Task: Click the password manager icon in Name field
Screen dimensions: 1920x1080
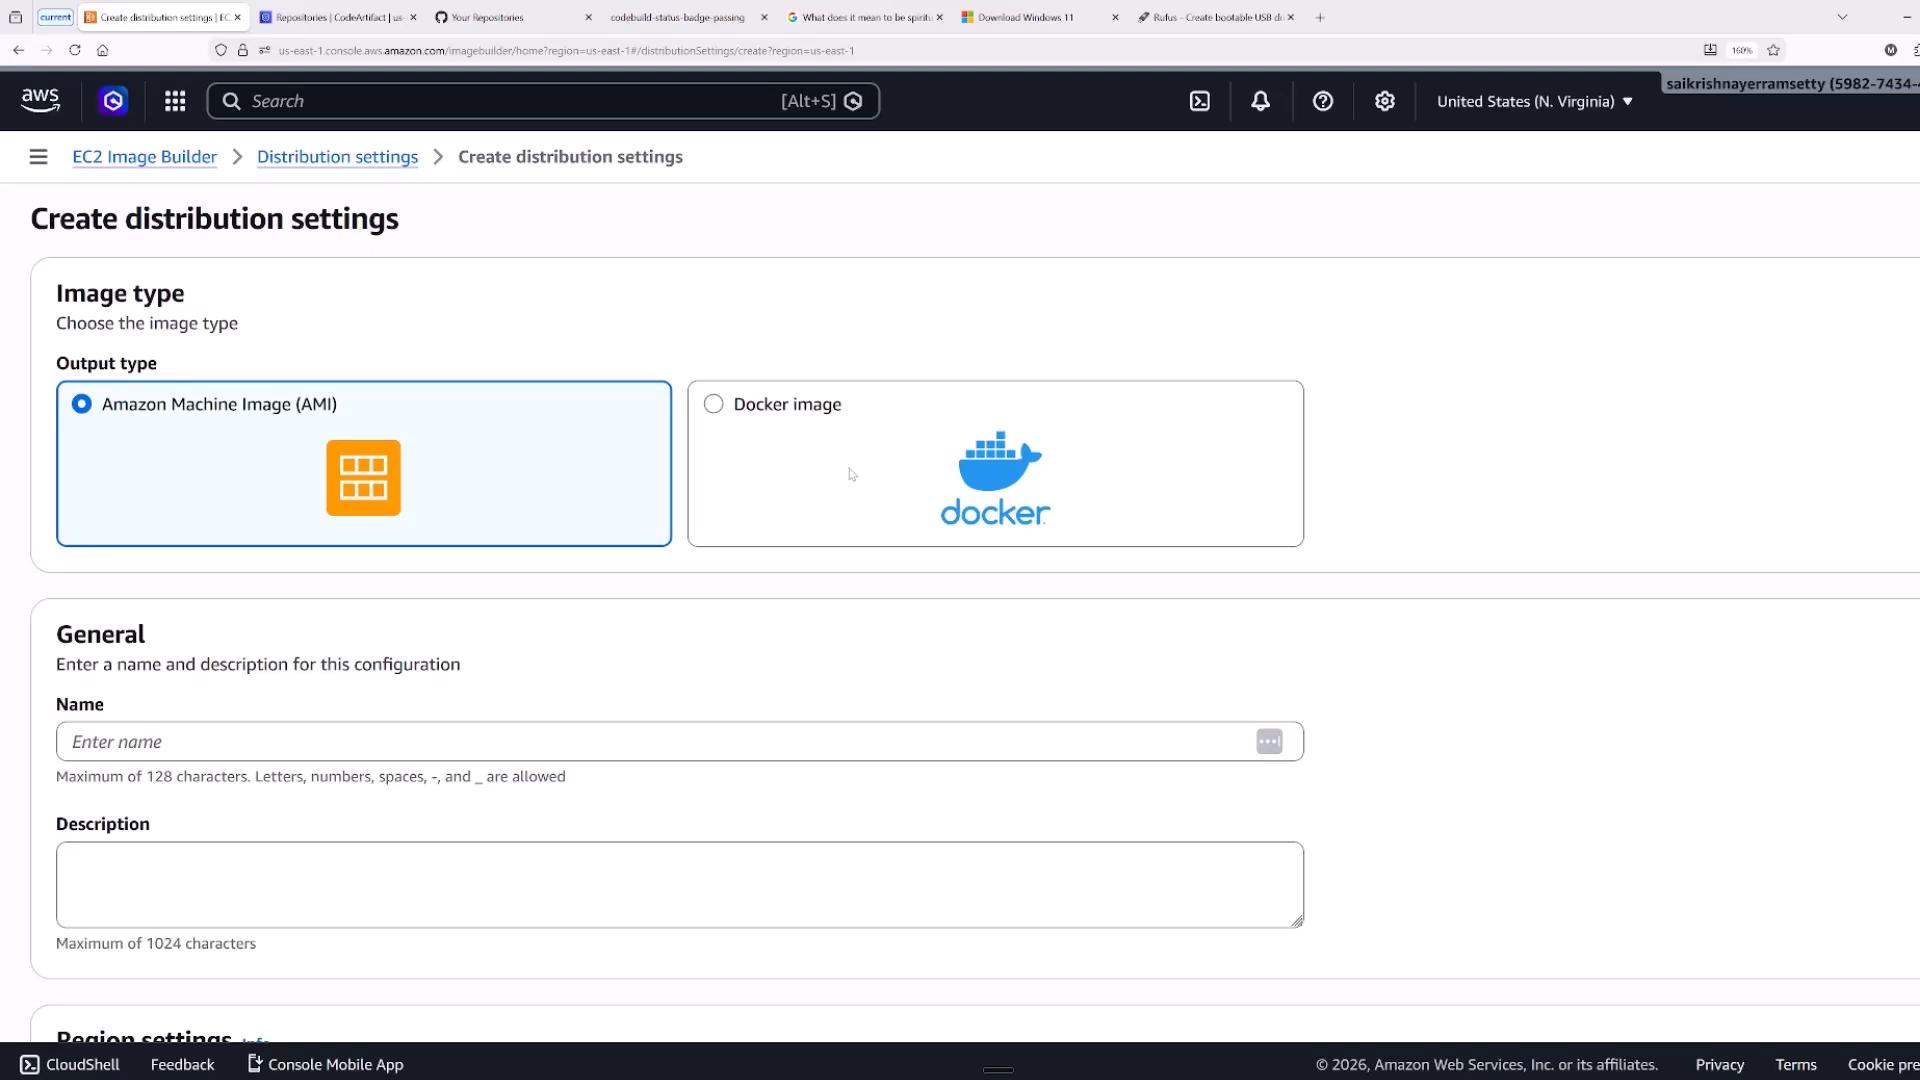Action: 1269,742
